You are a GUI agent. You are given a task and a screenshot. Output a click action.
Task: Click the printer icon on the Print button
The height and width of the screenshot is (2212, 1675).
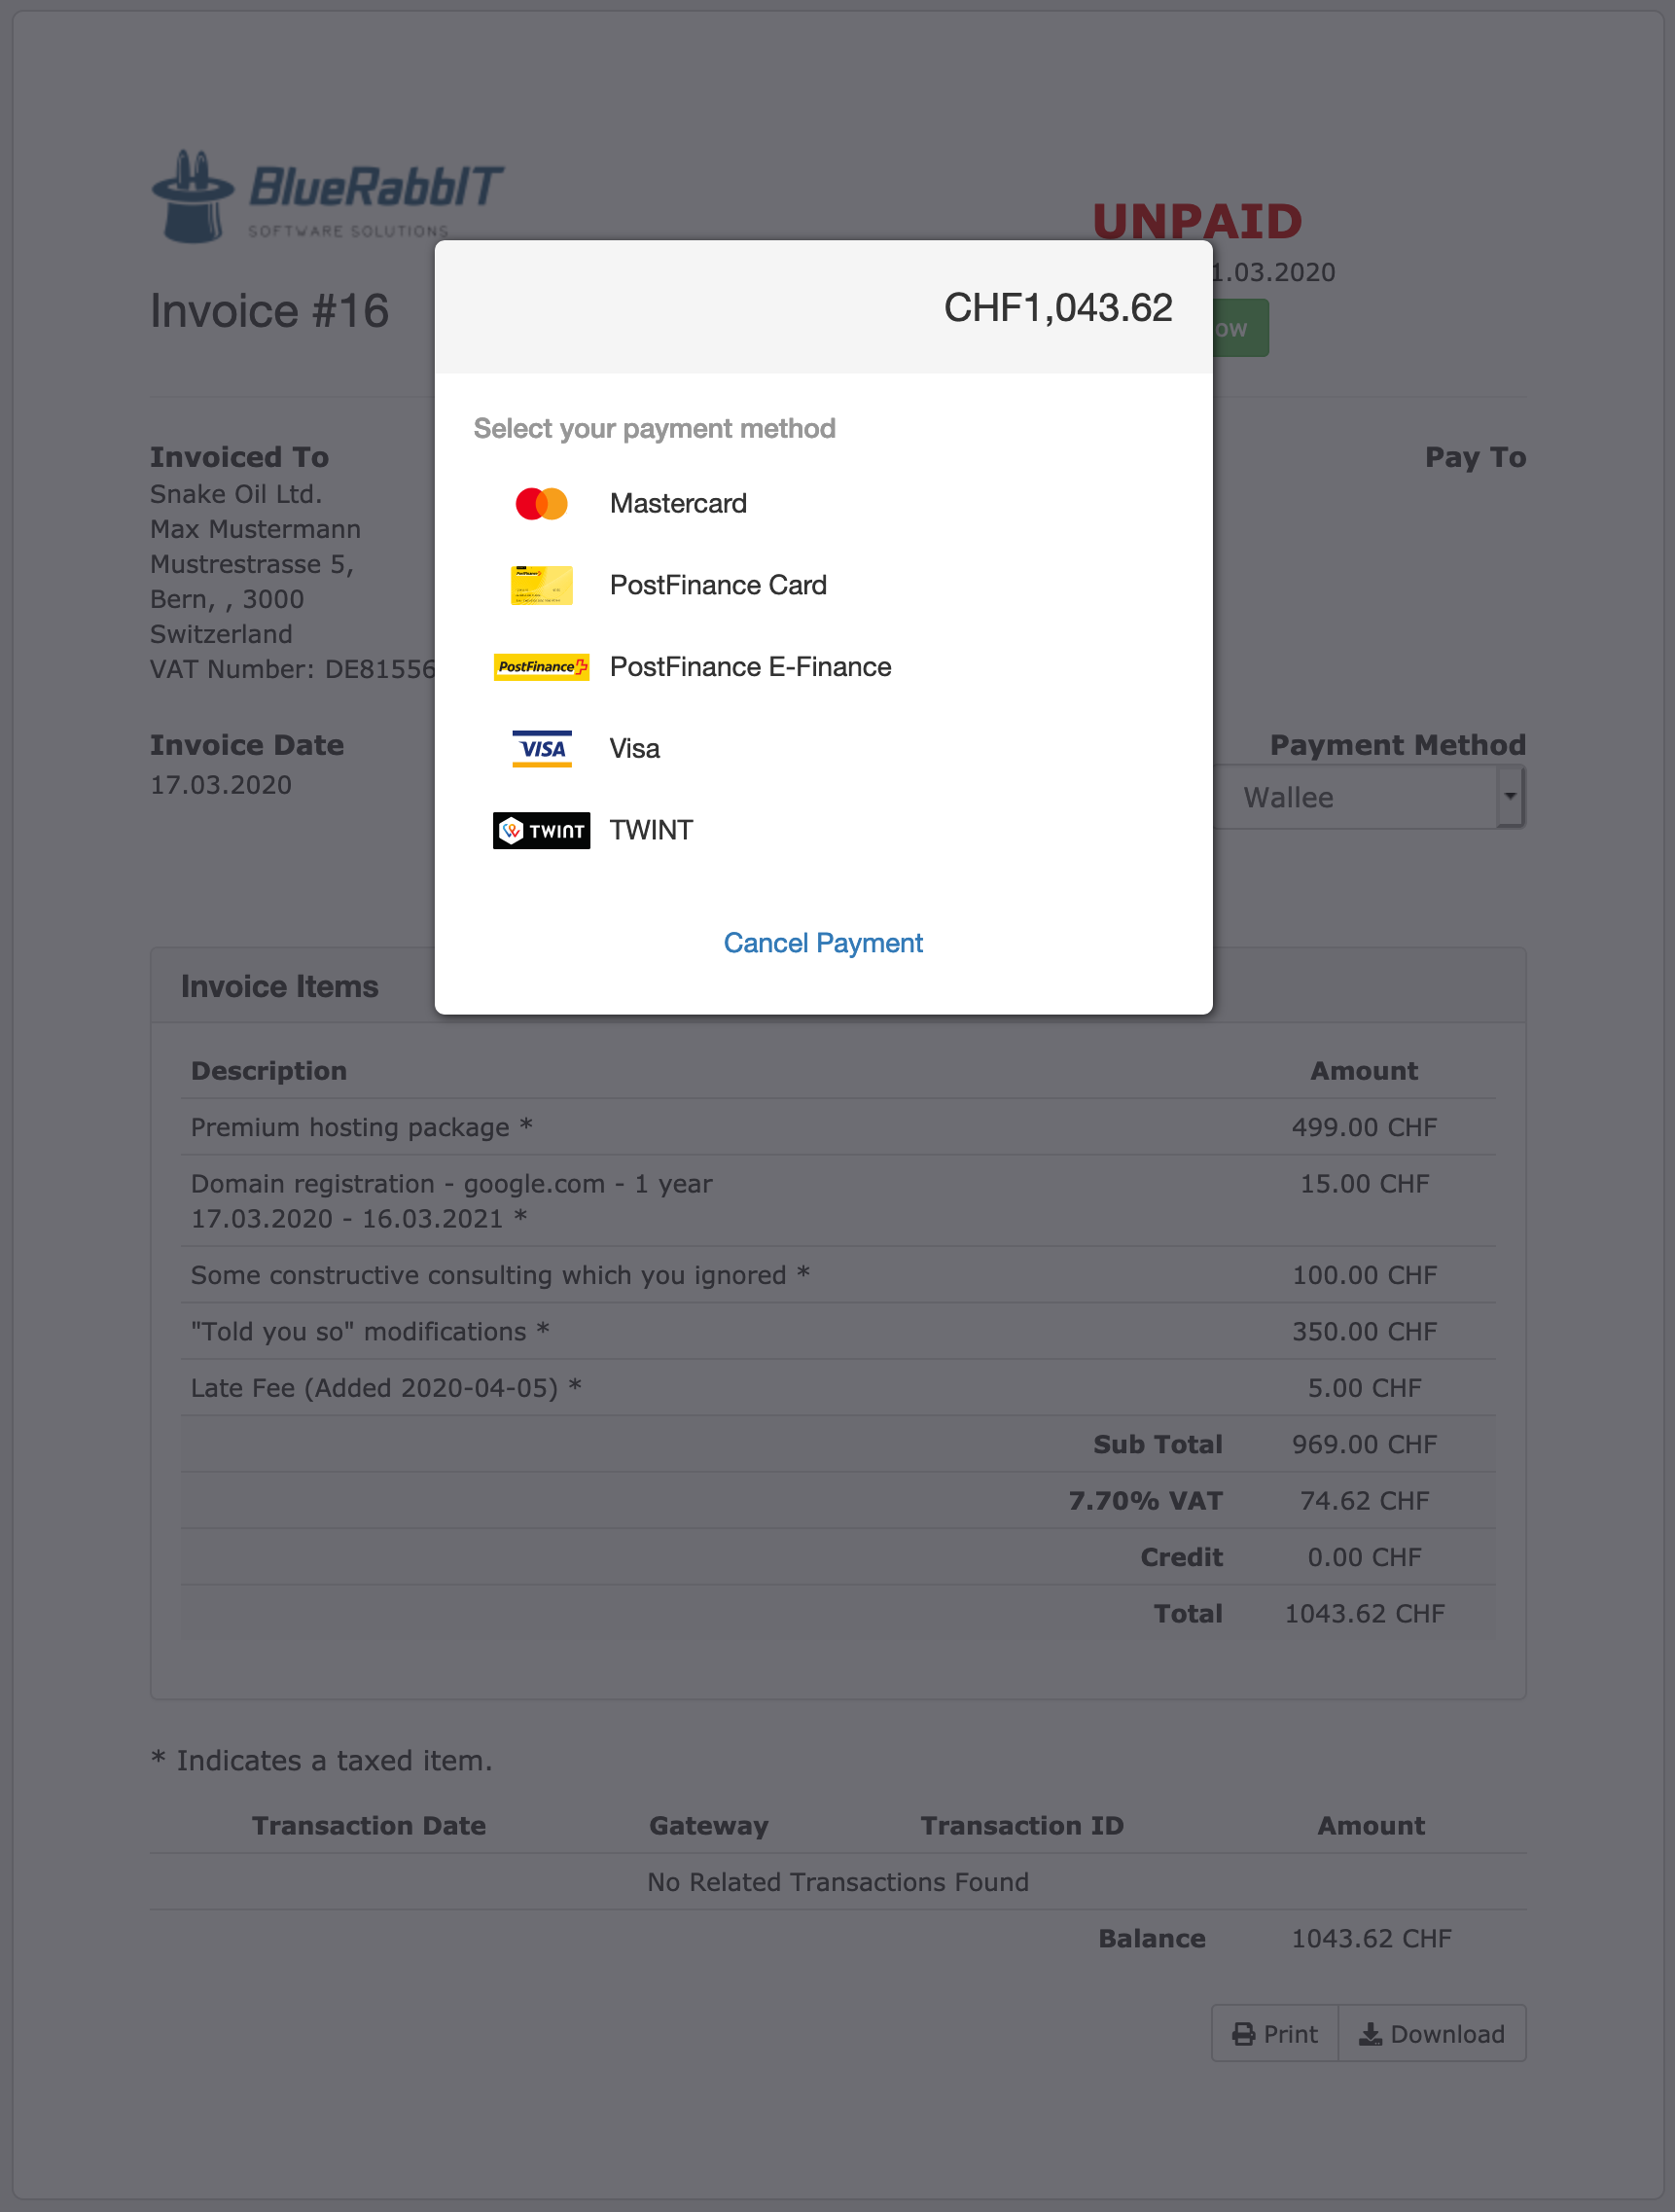[x=1243, y=2033]
